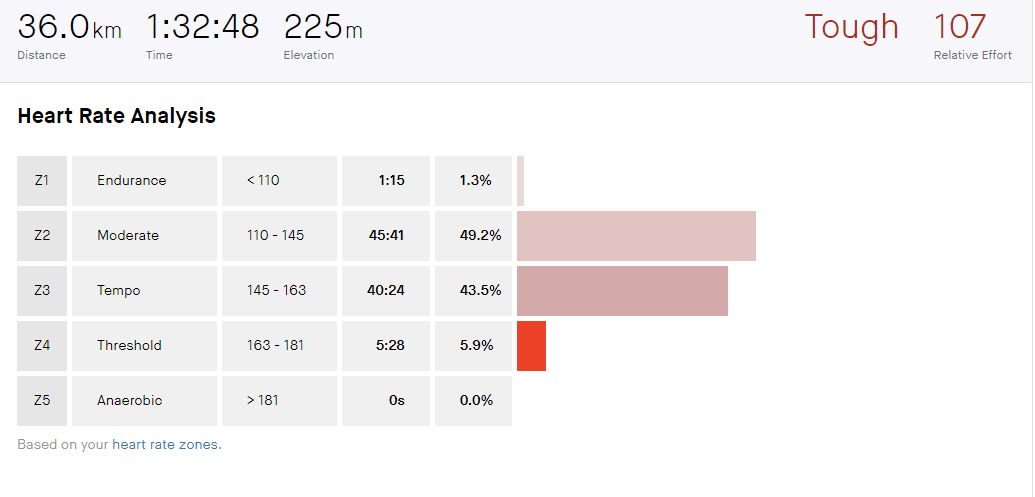Select the Moderate zone name
This screenshot has width=1035, height=497.
coord(128,236)
